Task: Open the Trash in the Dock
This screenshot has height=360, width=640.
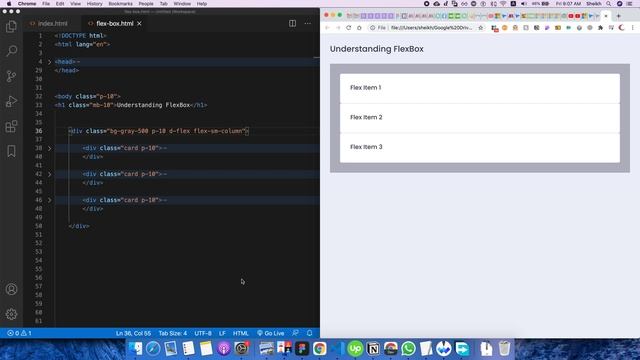Action: (x=504, y=349)
